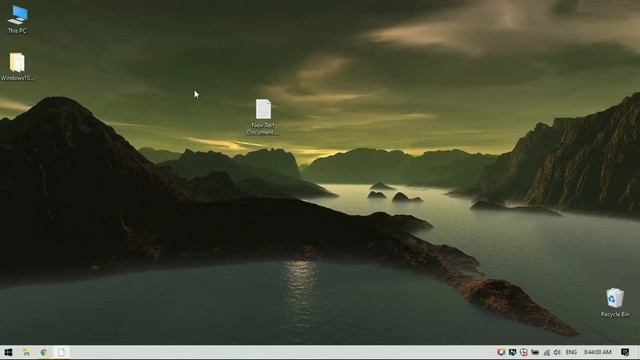The width and height of the screenshot is (640, 360).
Task: Open the Windows Start menu
Action: pos(8,352)
